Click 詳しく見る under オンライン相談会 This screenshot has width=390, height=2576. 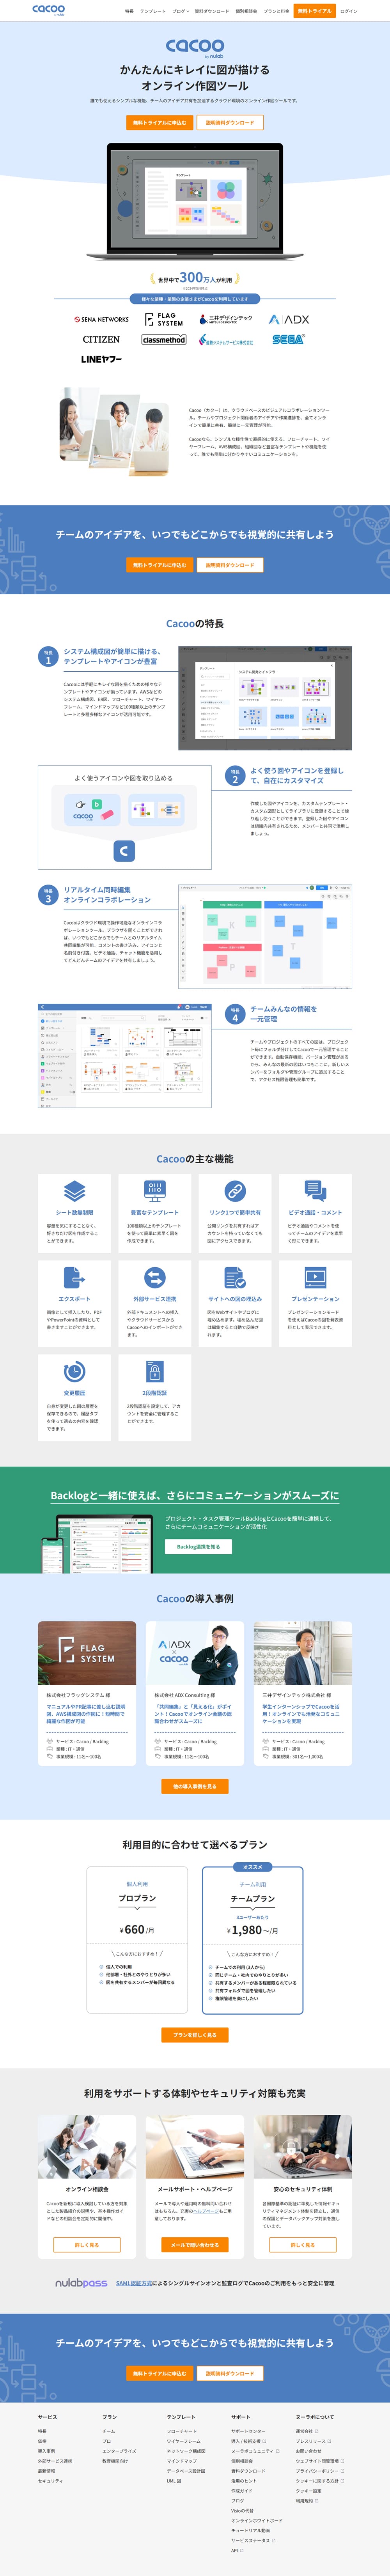click(x=87, y=2245)
